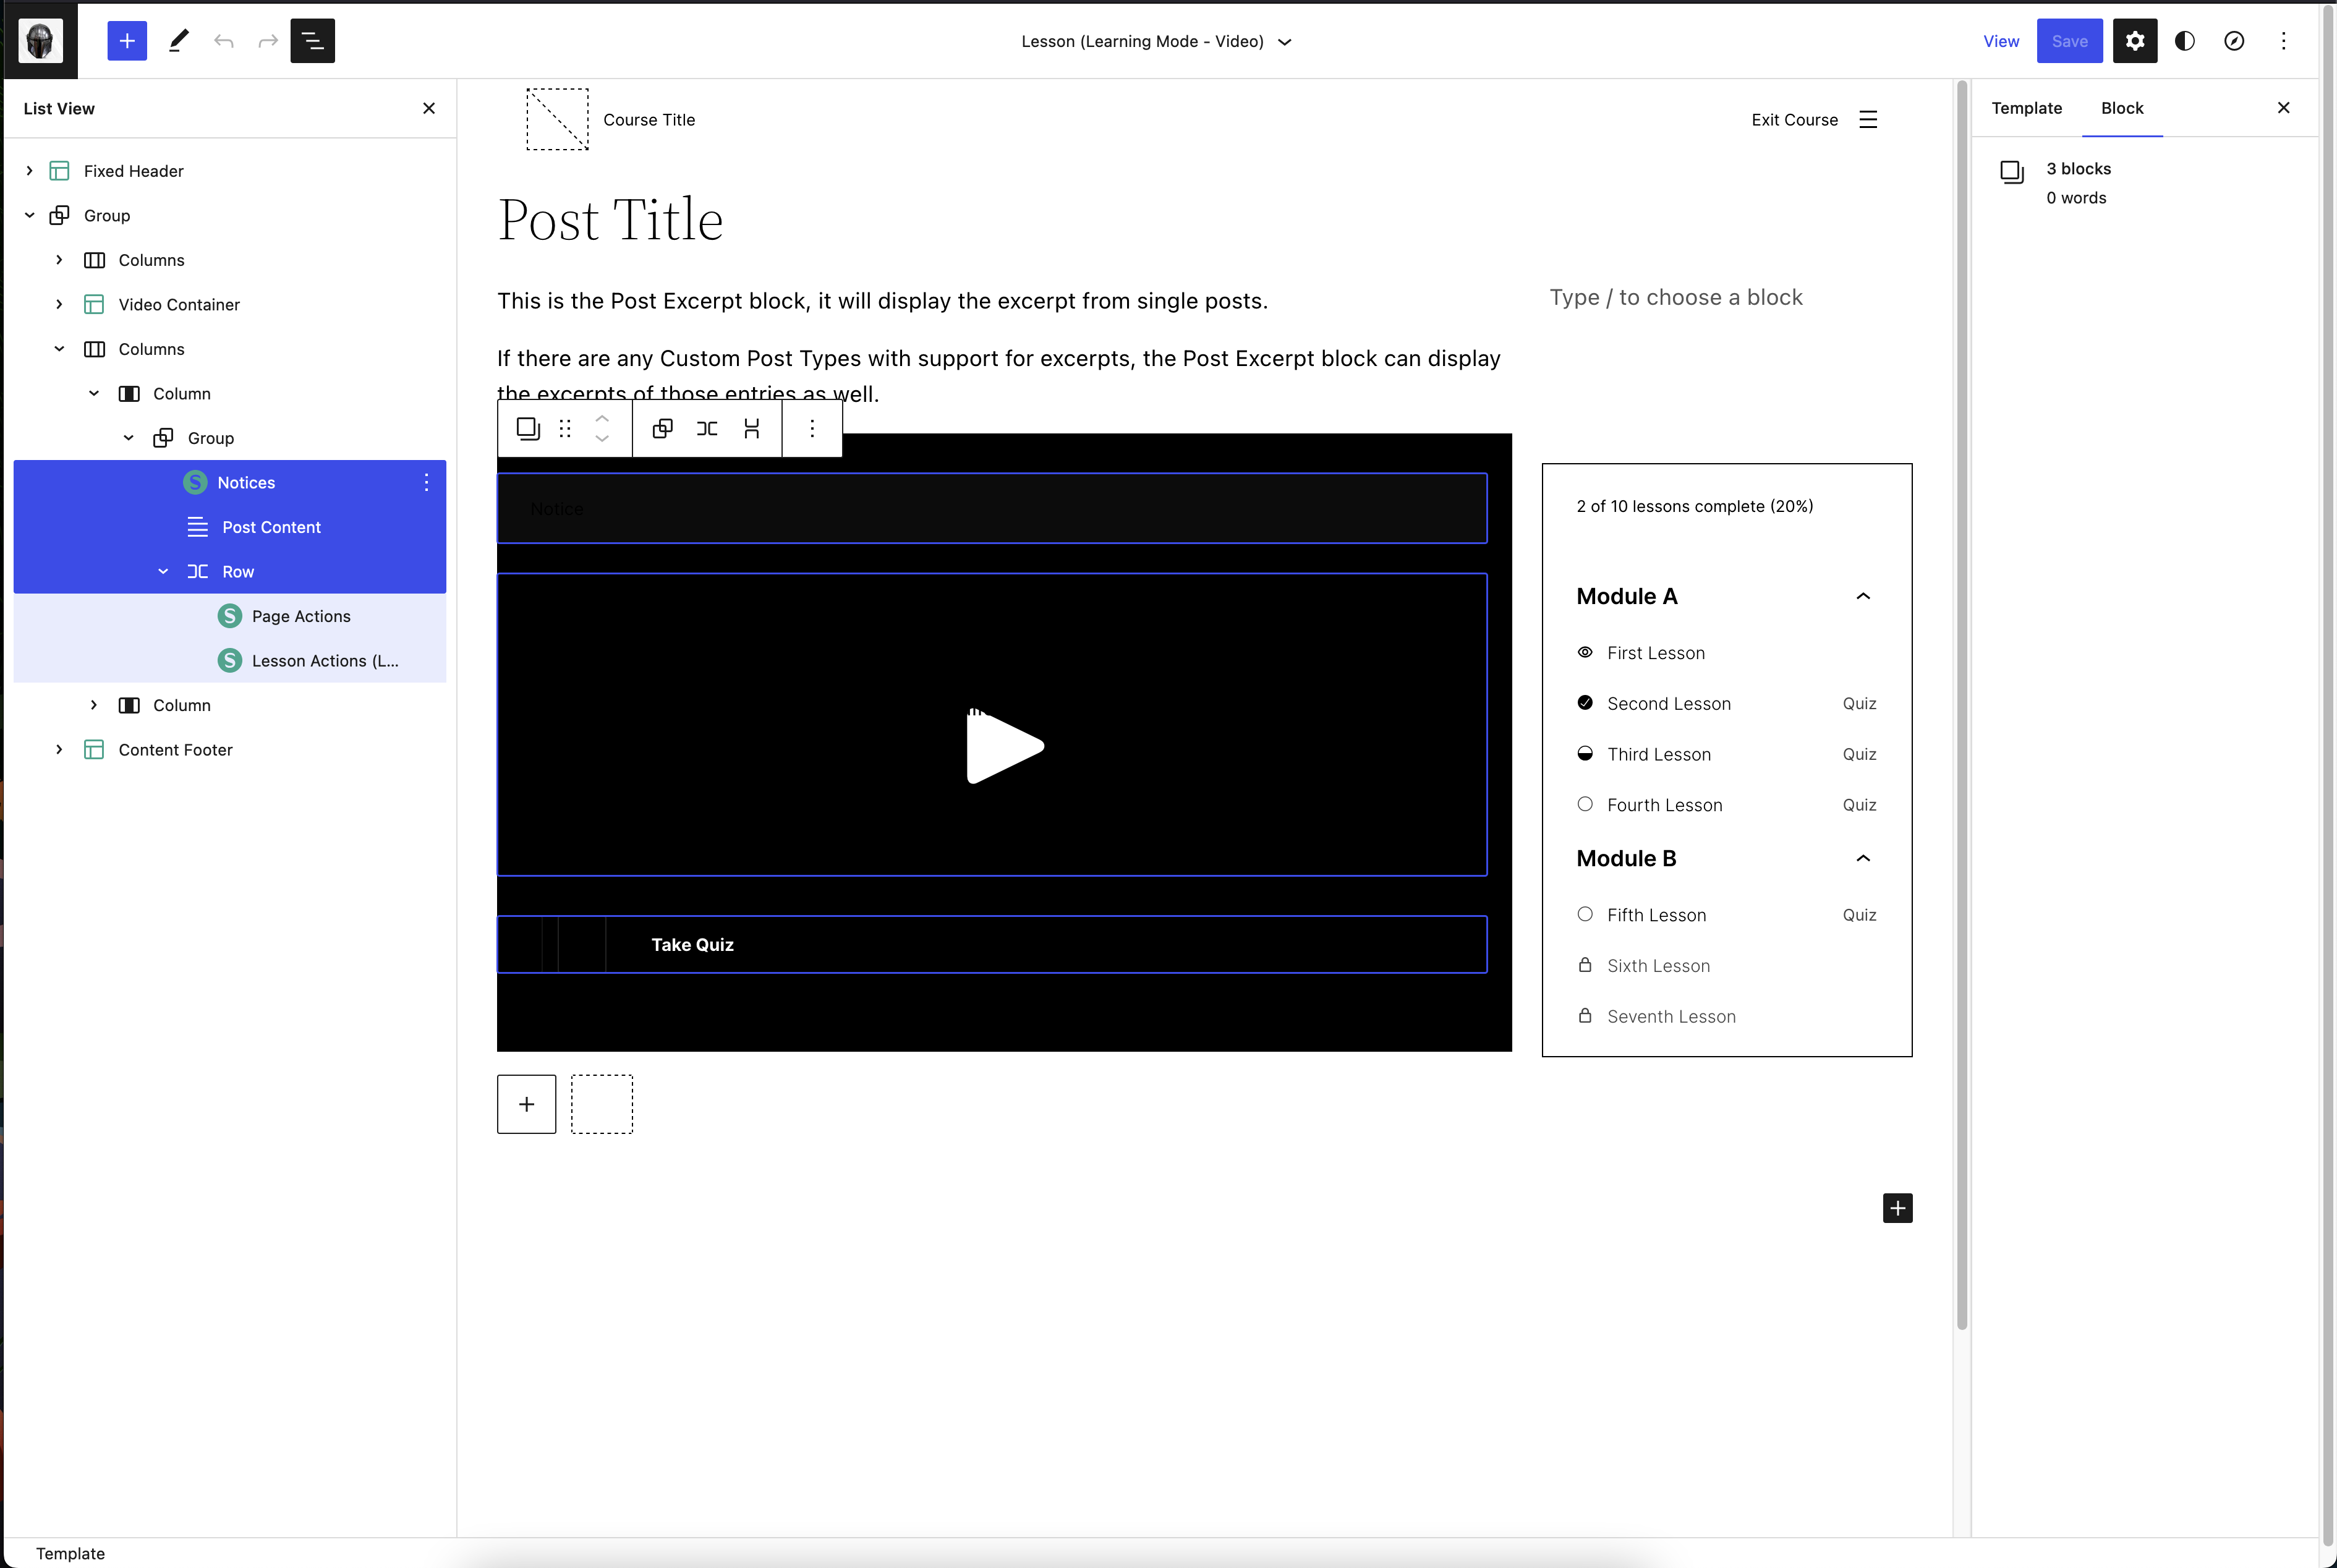Click the video play button
Viewport: 2337px width, 1568px height.
(1003, 747)
